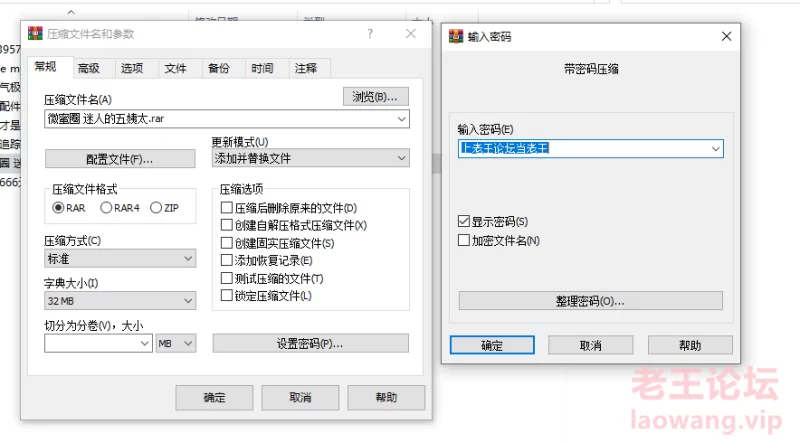The height and width of the screenshot is (443, 800).
Task: Click the 压缩文件名 input field
Action: 220,119
